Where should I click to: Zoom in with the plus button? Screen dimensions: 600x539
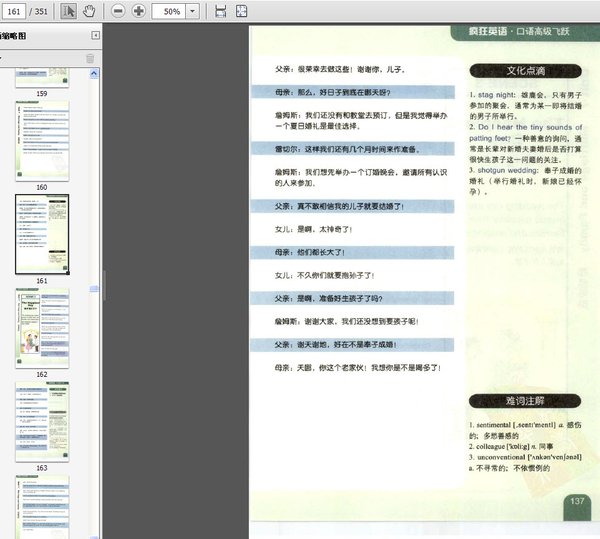pyautogui.click(x=138, y=11)
